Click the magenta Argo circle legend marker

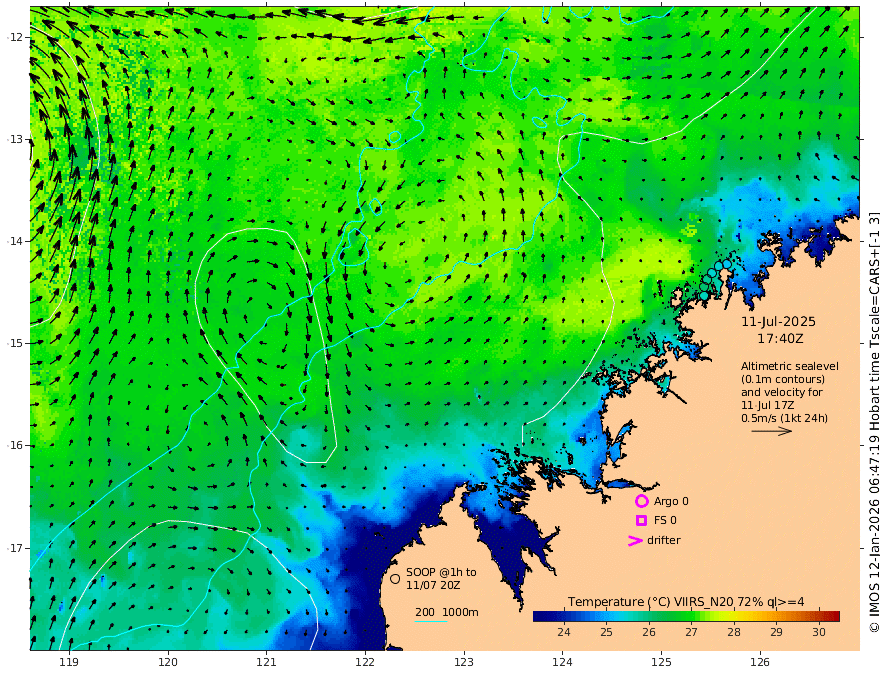tap(641, 501)
